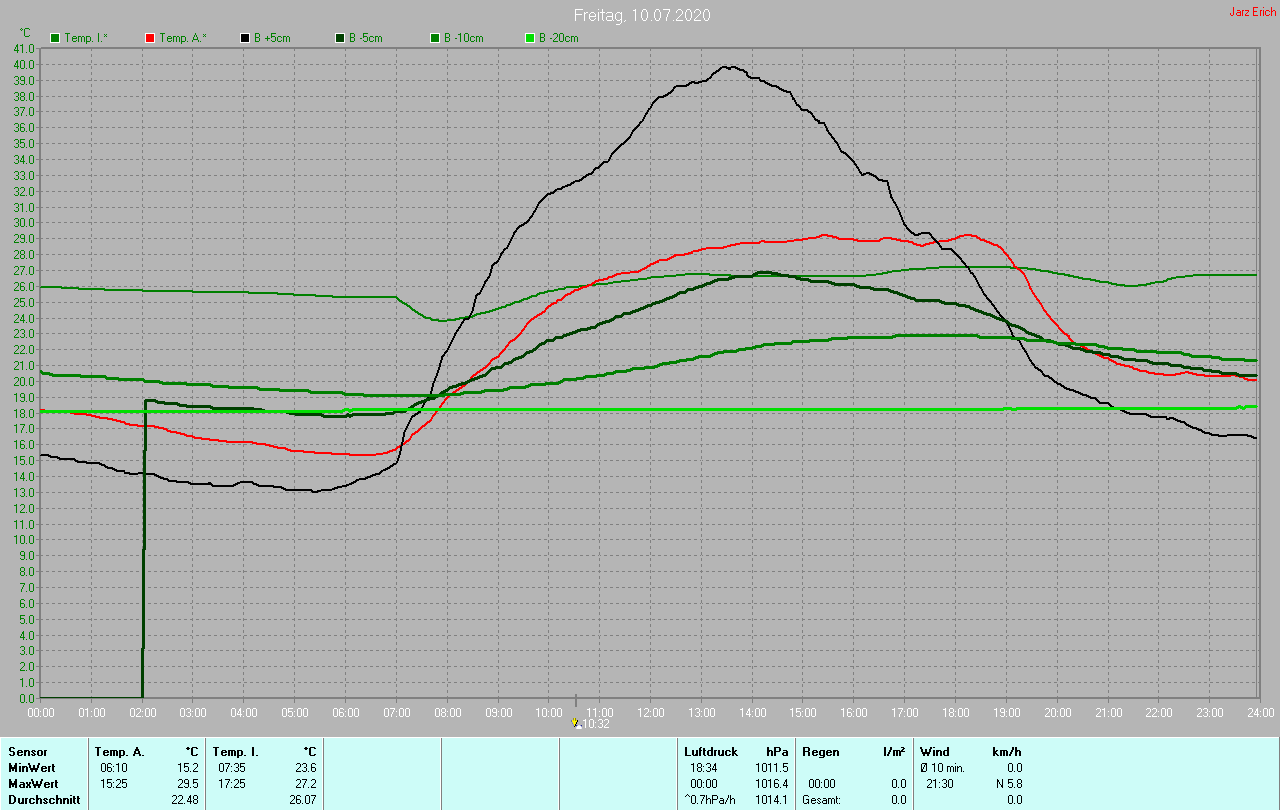
Task: Click the green Temp. I.* legend swatch
Action: [55, 38]
